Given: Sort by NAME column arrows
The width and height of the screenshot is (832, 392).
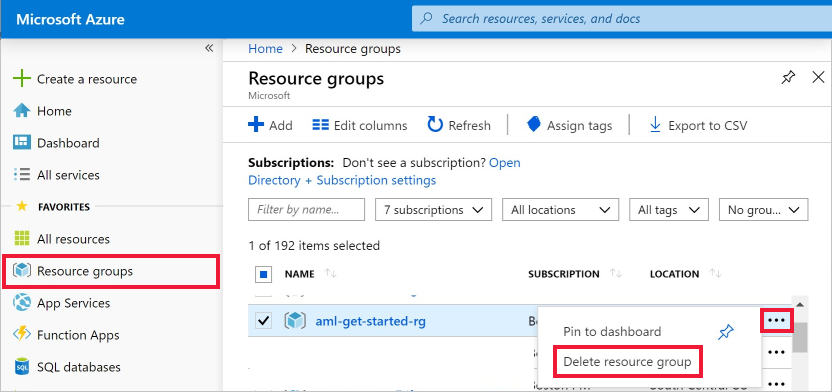Looking at the screenshot, I should click(331, 274).
